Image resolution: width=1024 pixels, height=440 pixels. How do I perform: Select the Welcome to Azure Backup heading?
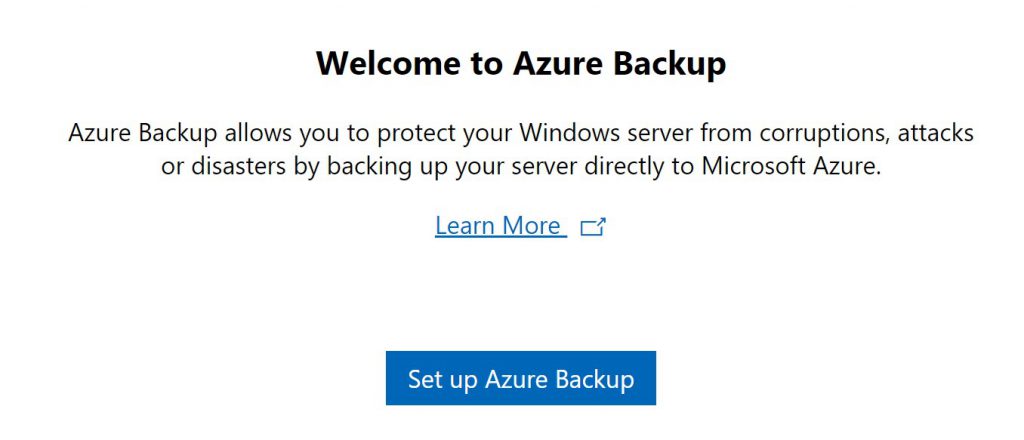click(x=520, y=63)
